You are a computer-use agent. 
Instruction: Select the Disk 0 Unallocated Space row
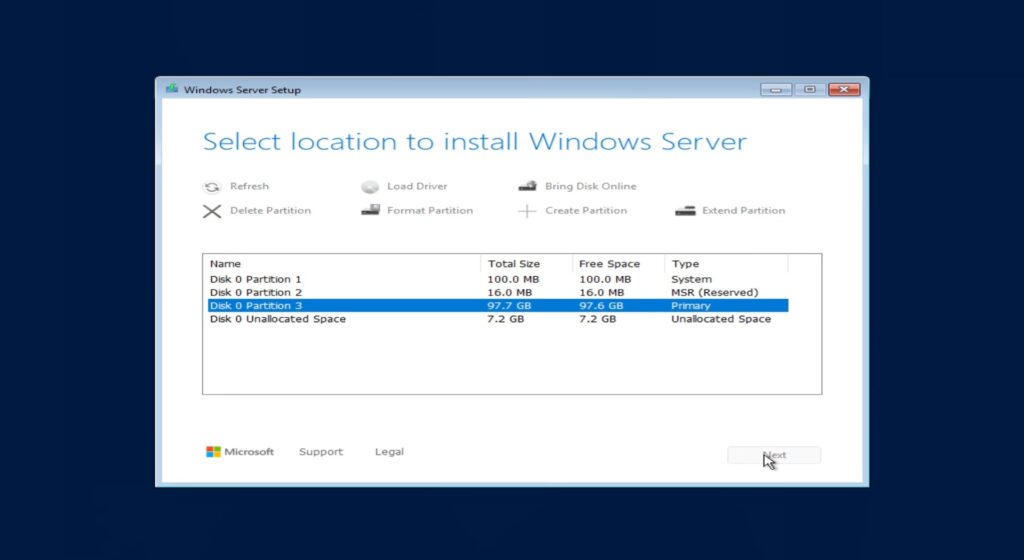click(498, 319)
